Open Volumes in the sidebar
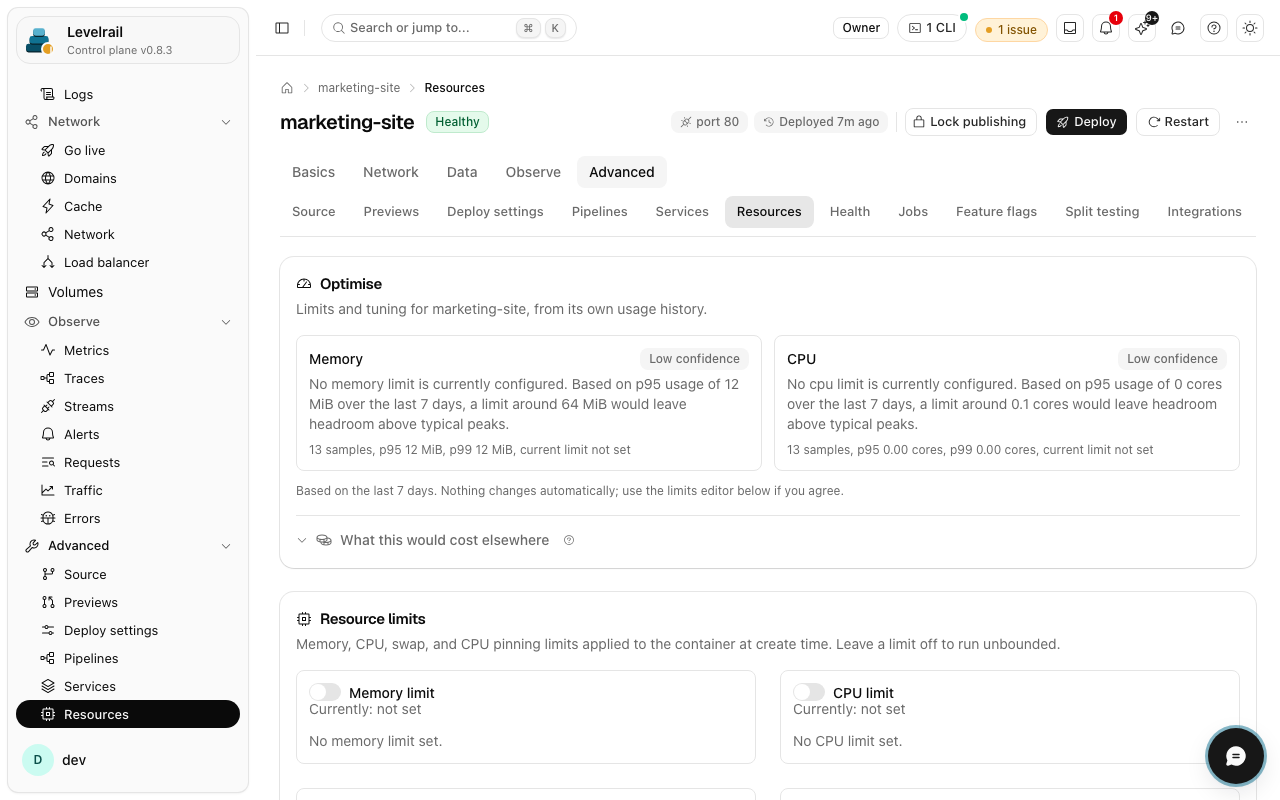Image resolution: width=1280 pixels, height=800 pixels. pos(128,292)
